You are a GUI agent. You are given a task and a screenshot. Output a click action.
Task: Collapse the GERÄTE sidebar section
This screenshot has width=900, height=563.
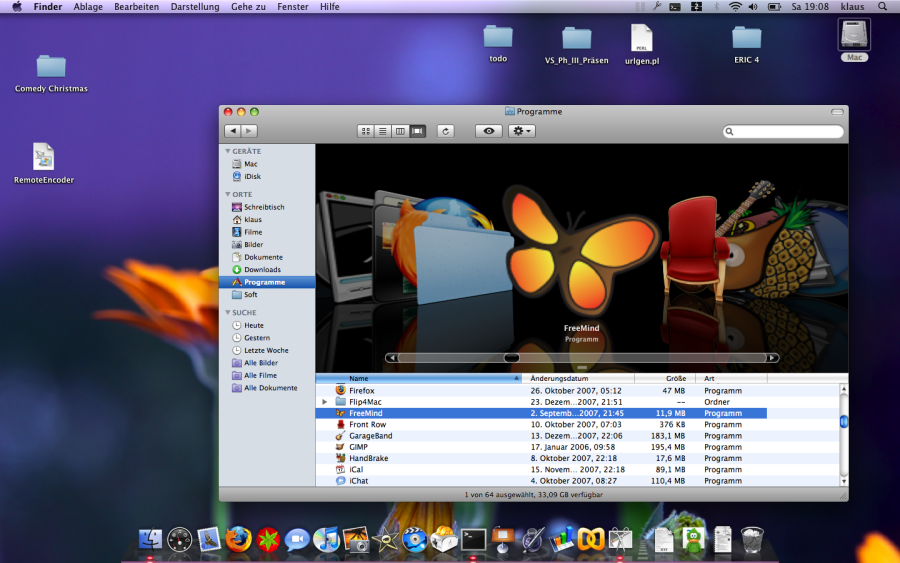[228, 151]
